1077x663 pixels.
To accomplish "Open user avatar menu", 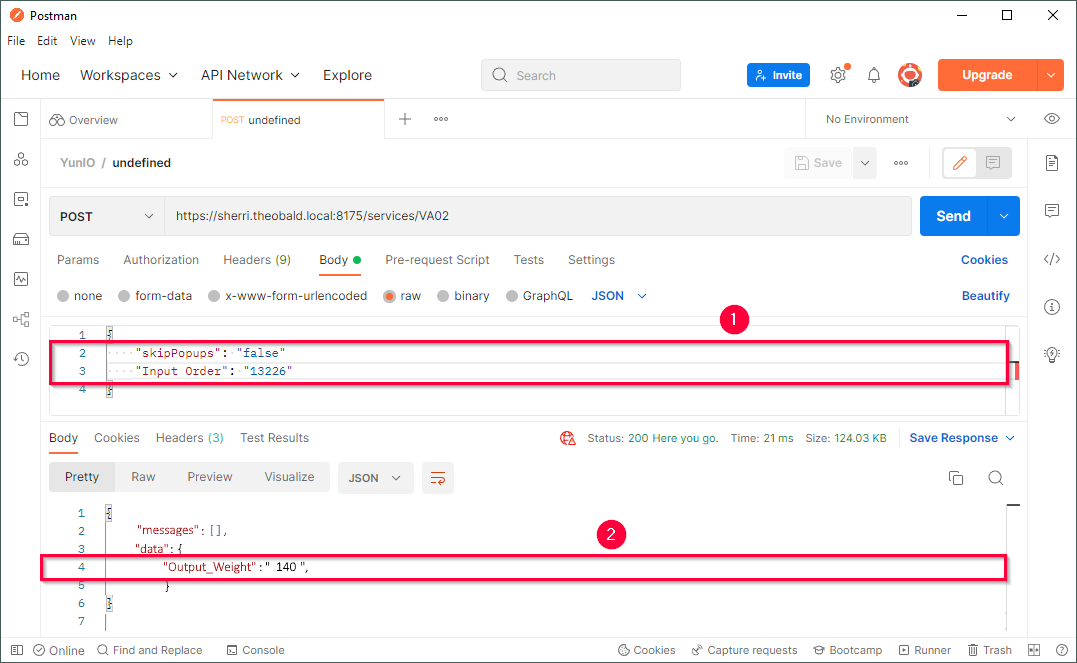I will (x=910, y=75).
